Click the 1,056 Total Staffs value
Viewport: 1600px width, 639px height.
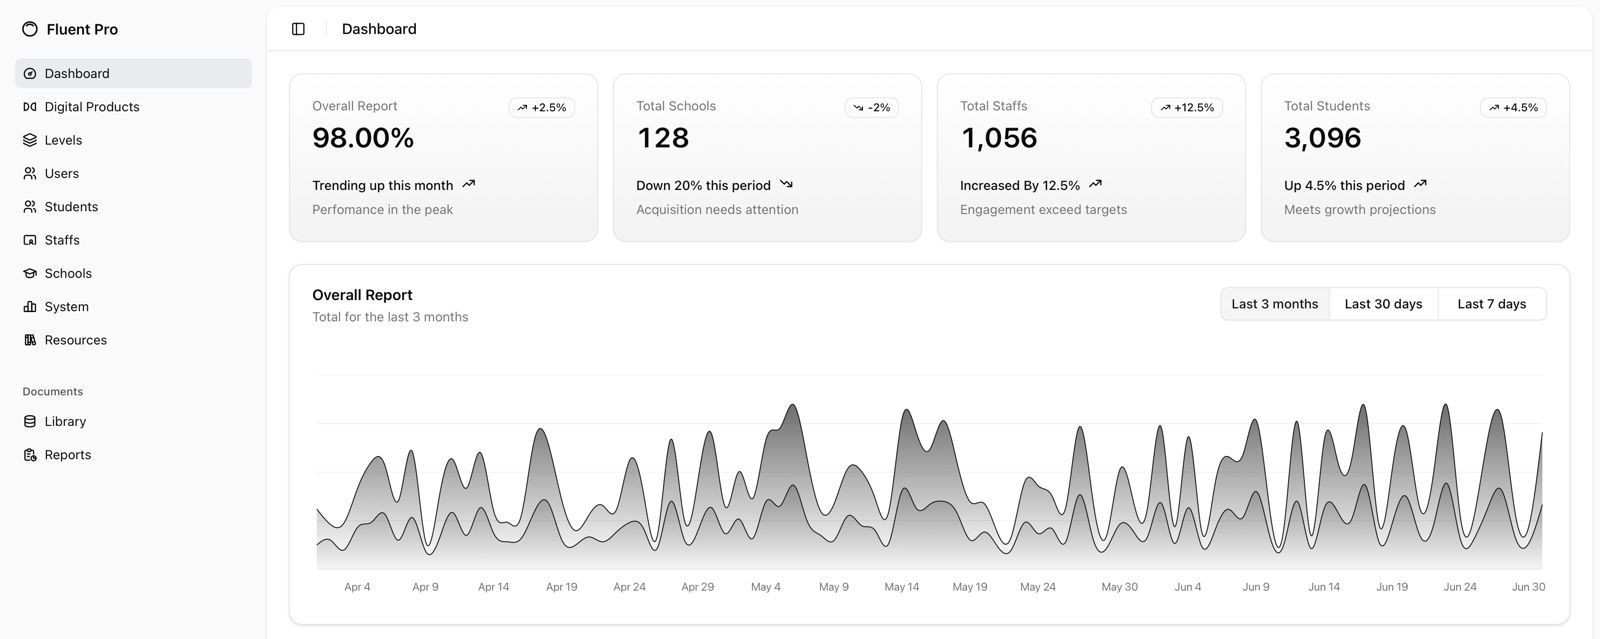coord(999,138)
